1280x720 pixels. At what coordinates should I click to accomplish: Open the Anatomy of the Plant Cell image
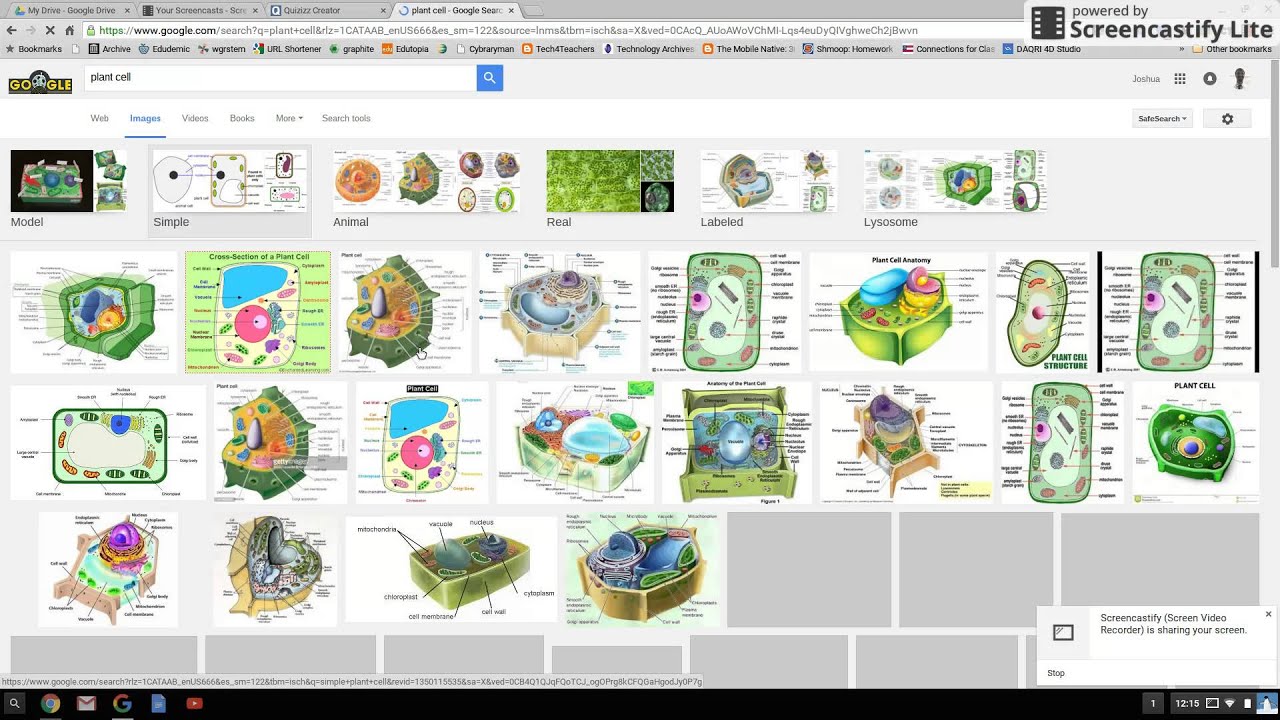click(737, 443)
